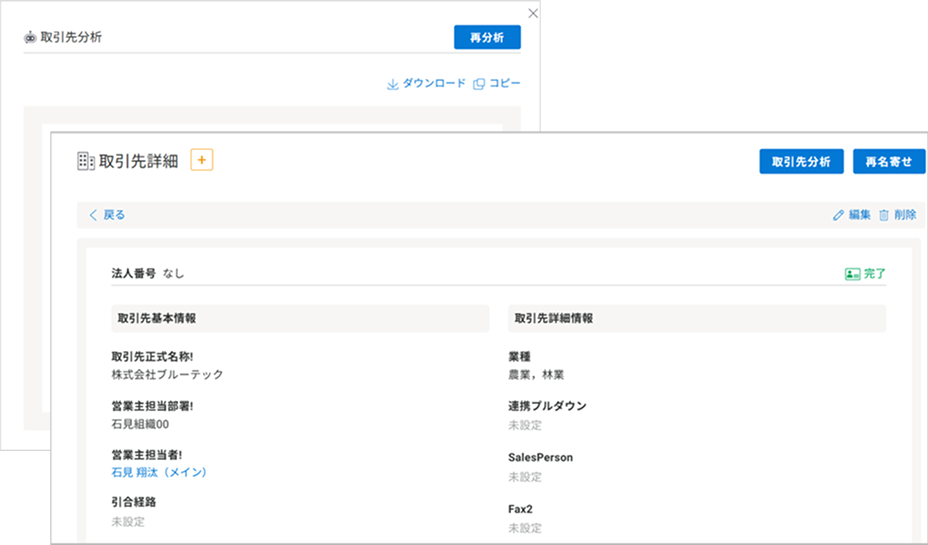Image resolution: width=928 pixels, height=545 pixels.
Task: Click the orange plus button
Action: [x=202, y=160]
